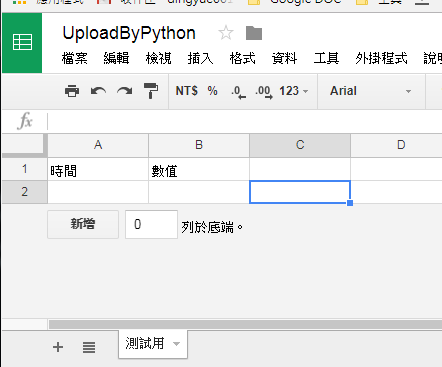Image resolution: width=442 pixels, height=367 pixels.
Task: Select all cells via corner box
Action: [x=25, y=145]
